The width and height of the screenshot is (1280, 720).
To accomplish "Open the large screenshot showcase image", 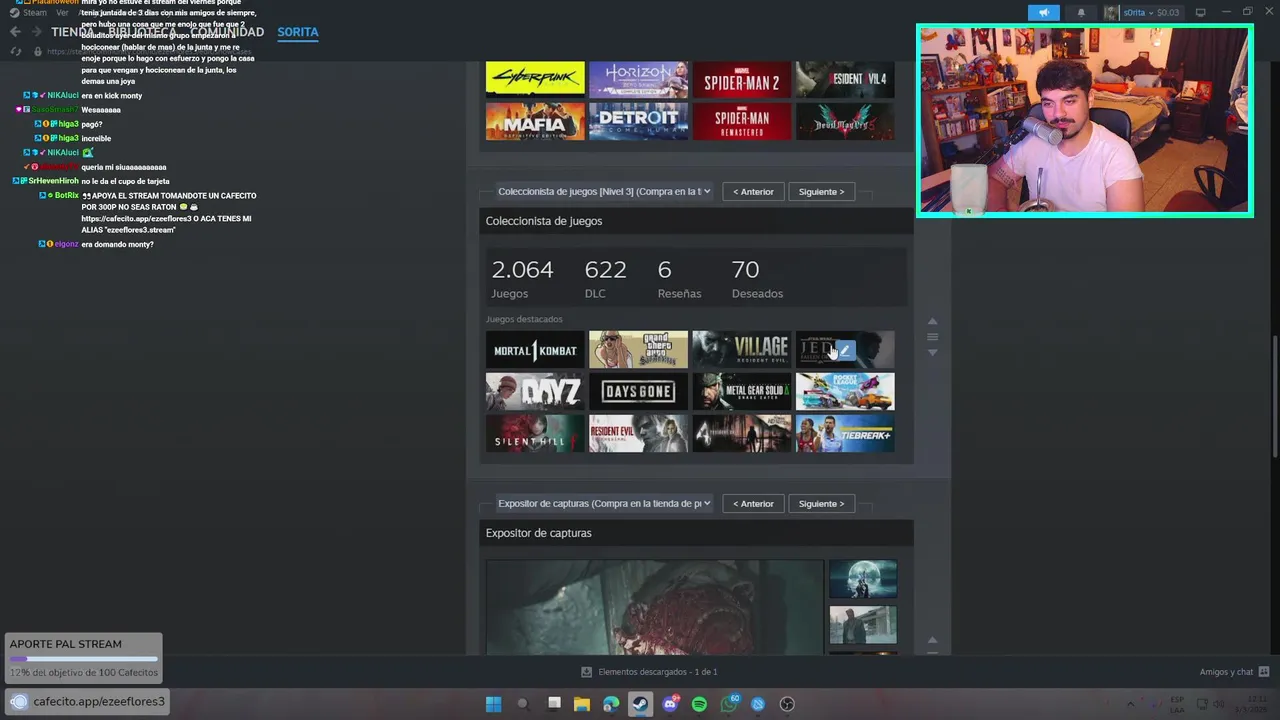I will pos(655,607).
